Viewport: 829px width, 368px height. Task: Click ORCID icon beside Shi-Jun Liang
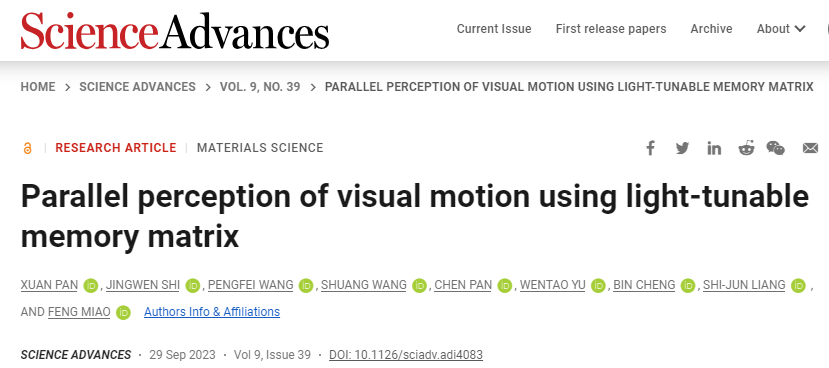coord(798,286)
